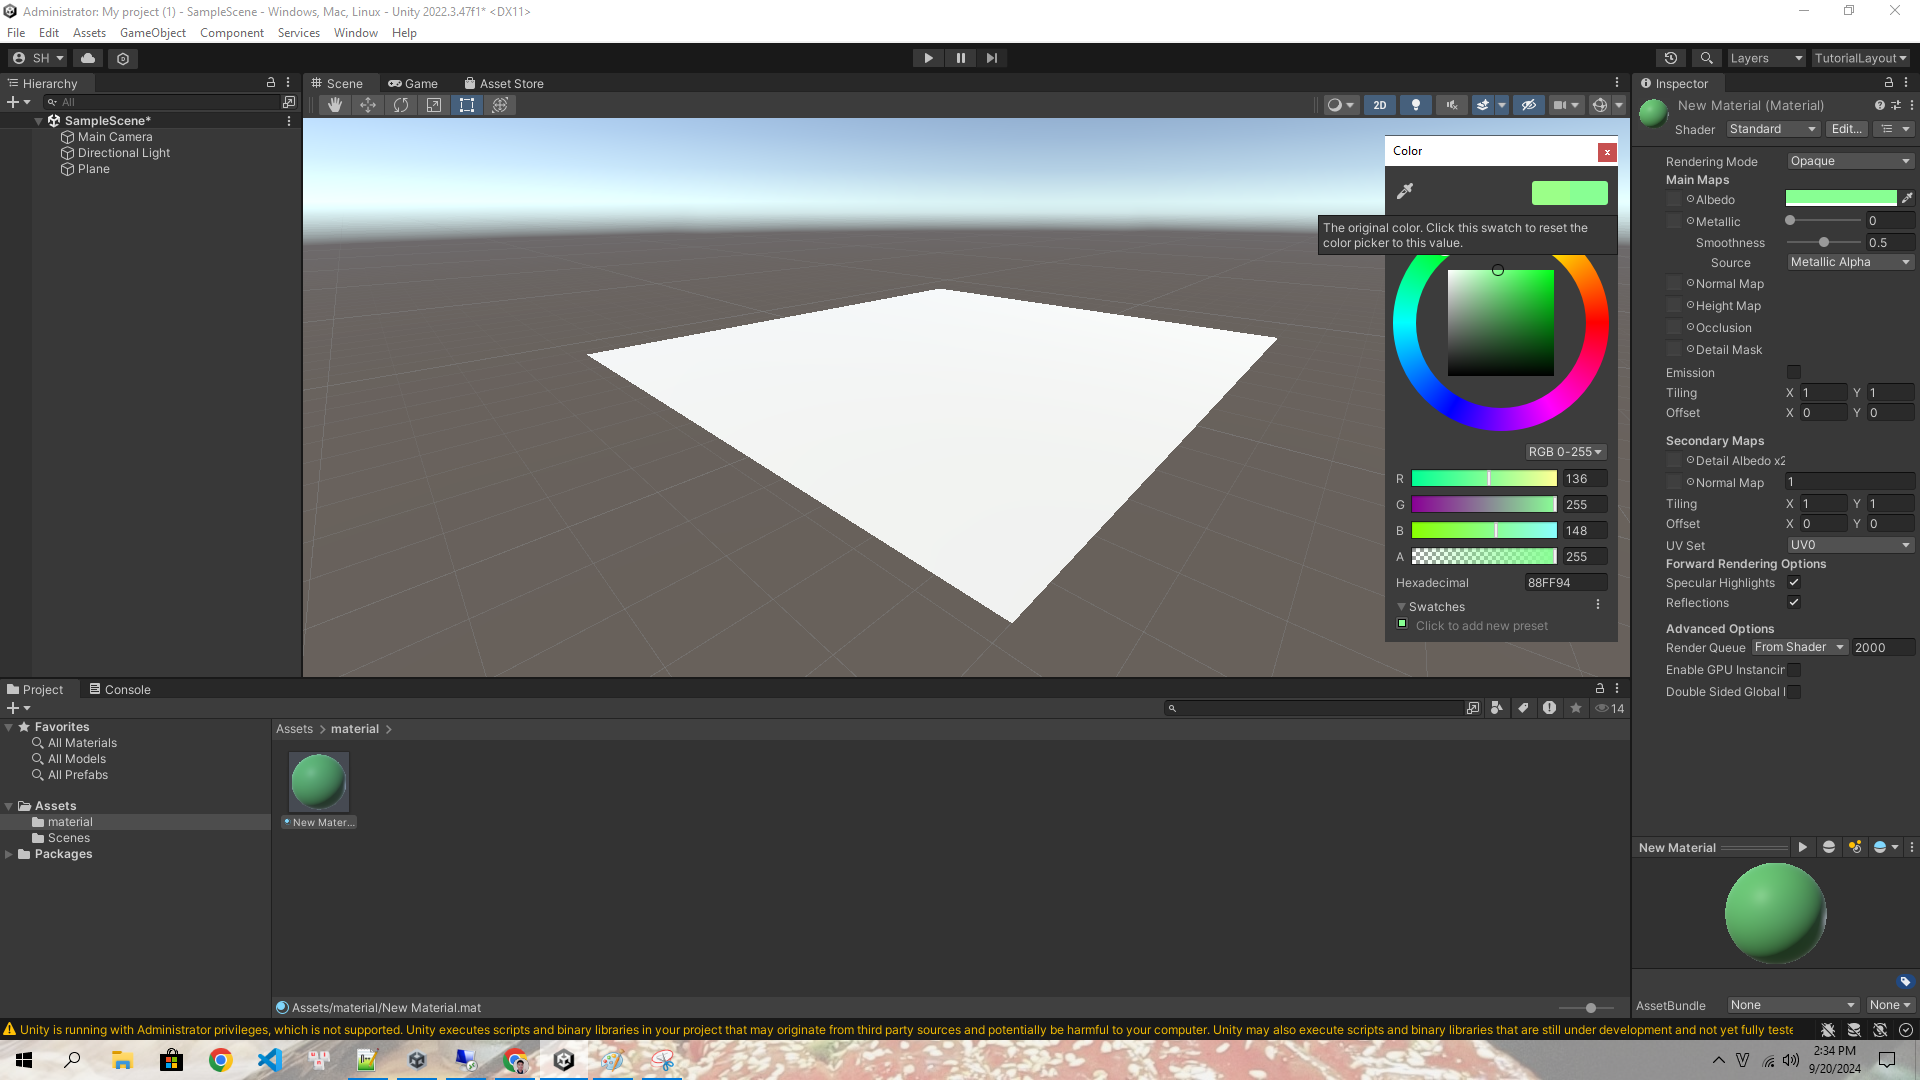Open the RGB 0-255 mode dropdown
This screenshot has height=1080, width=1920.
point(1564,451)
